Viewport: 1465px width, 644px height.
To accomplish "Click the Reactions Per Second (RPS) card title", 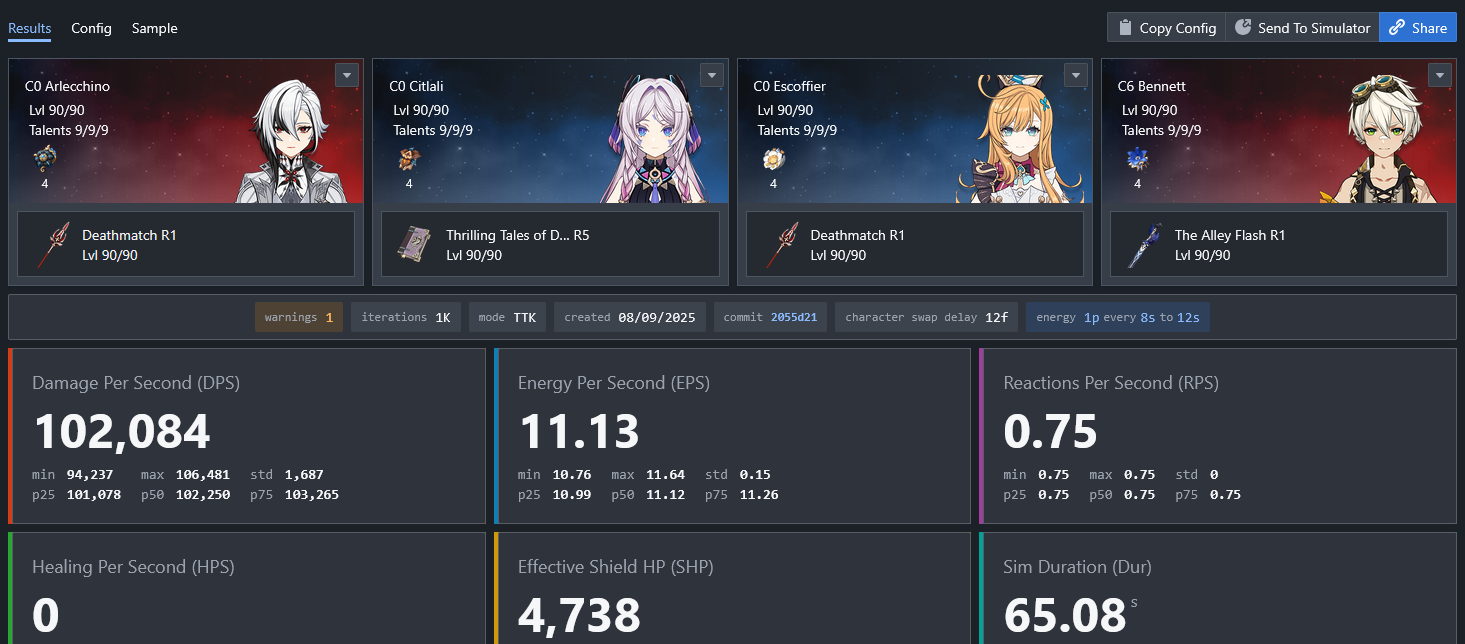I will [1111, 383].
